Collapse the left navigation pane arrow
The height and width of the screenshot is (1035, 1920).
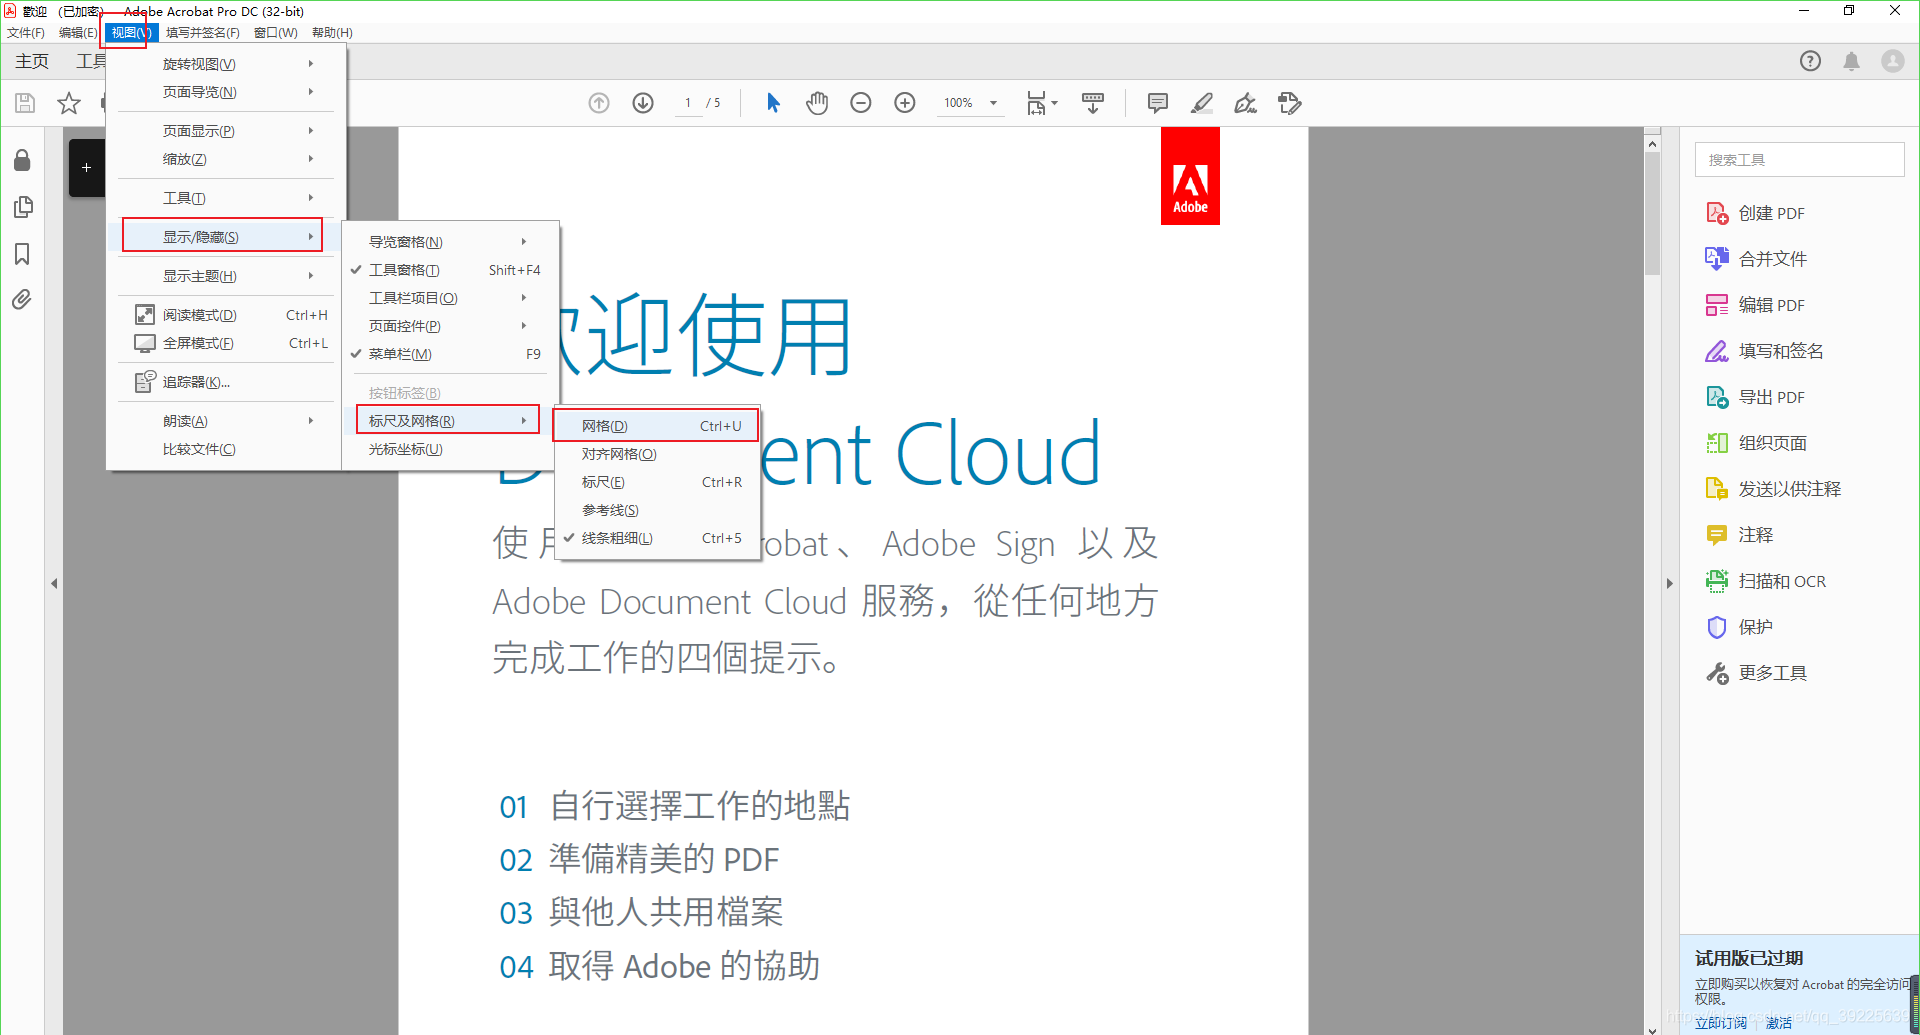[x=54, y=583]
